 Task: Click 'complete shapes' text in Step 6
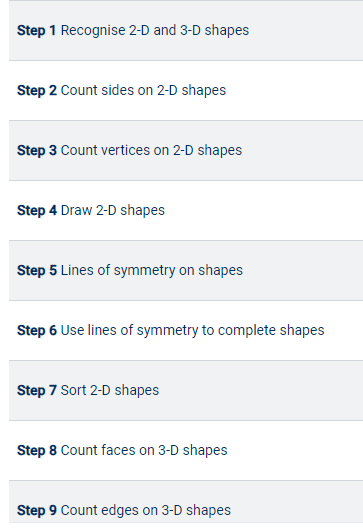click(x=271, y=331)
